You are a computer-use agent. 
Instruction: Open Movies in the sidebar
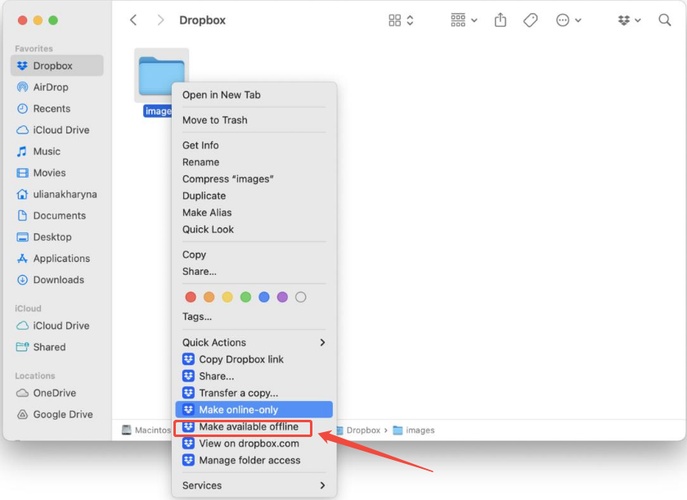coord(57,173)
